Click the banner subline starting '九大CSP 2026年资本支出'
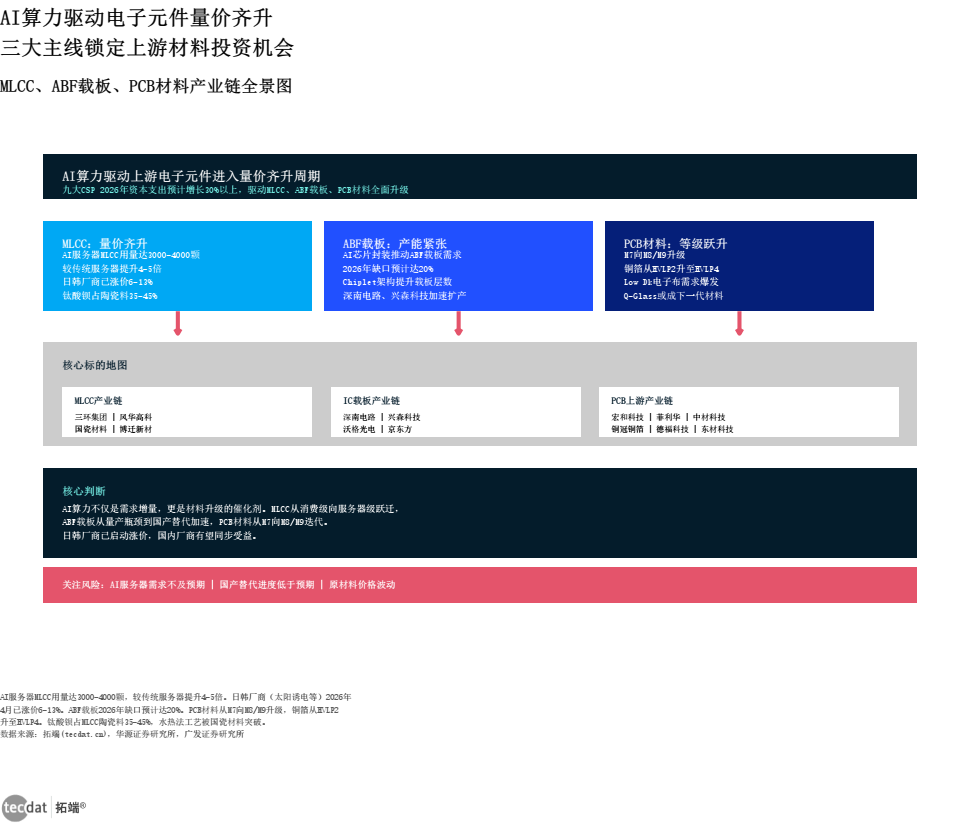This screenshot has width=961, height=824. coord(235,190)
